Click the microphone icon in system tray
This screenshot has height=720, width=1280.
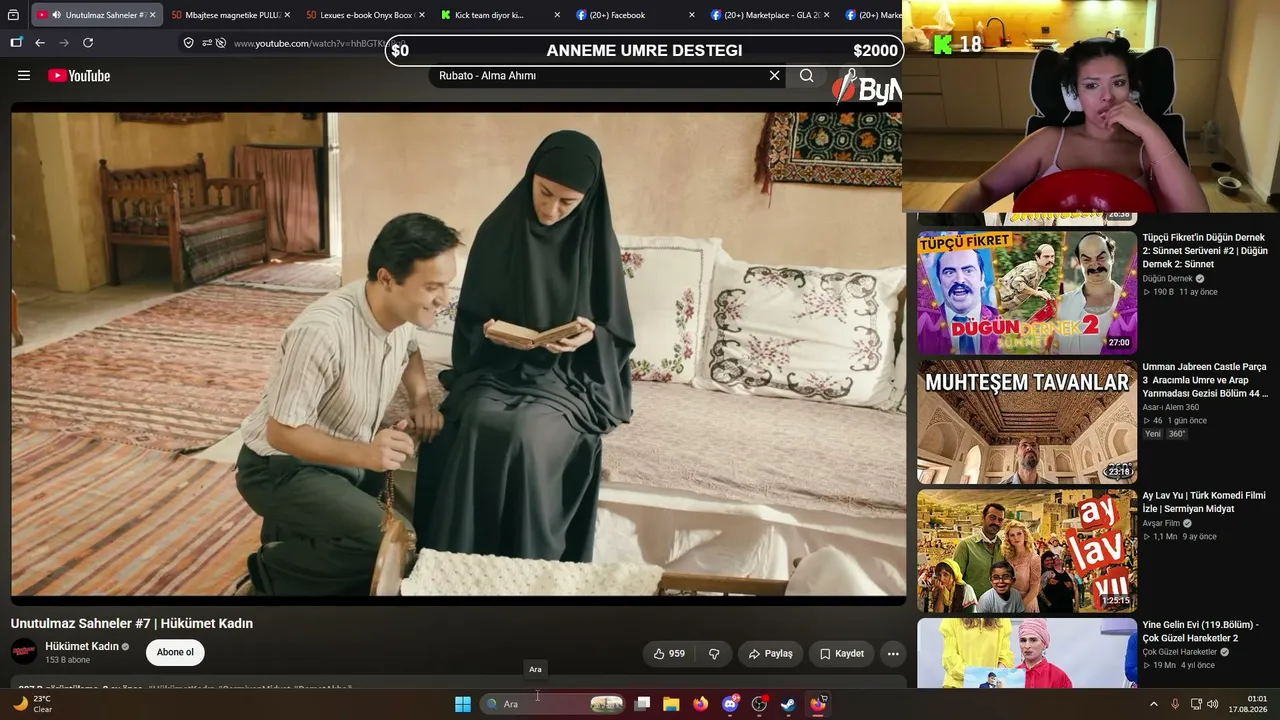pos(1175,704)
